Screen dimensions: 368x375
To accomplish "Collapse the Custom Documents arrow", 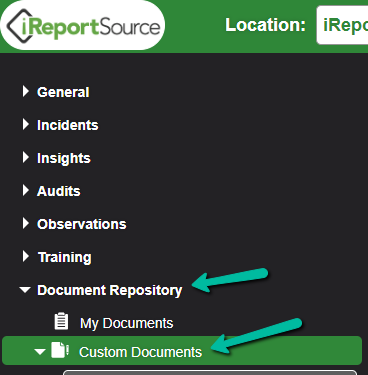I will click(x=40, y=352).
